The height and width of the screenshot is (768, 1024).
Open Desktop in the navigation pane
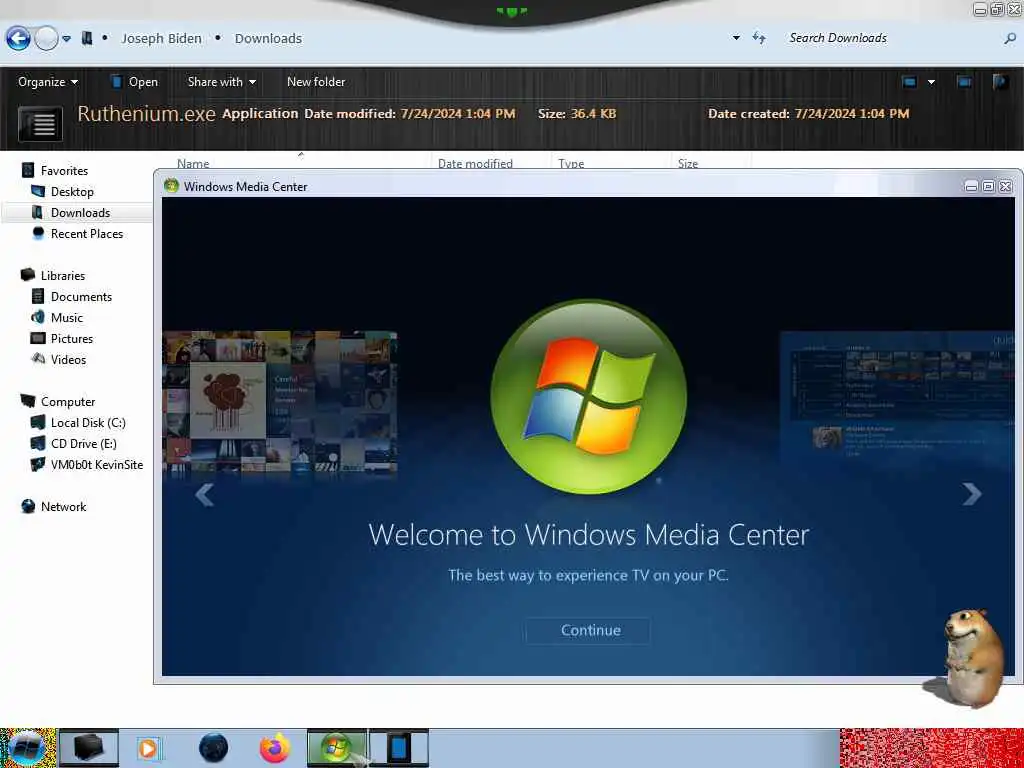[72, 192]
